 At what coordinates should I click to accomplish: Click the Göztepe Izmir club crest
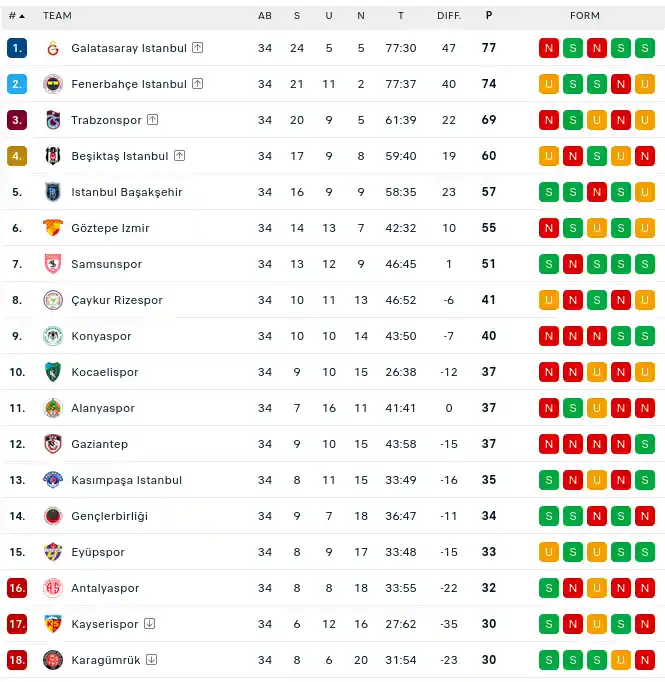[x=53, y=228]
